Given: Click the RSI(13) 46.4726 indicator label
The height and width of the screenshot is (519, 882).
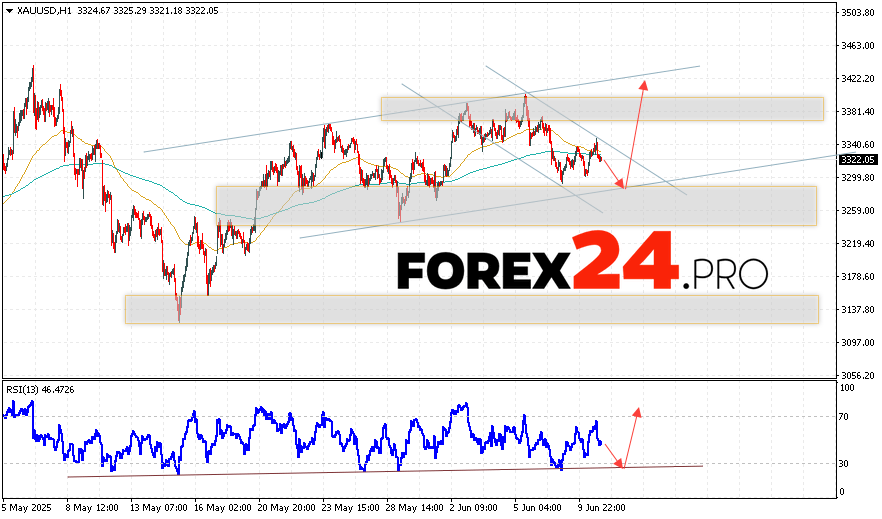Looking at the screenshot, I should point(41,386).
